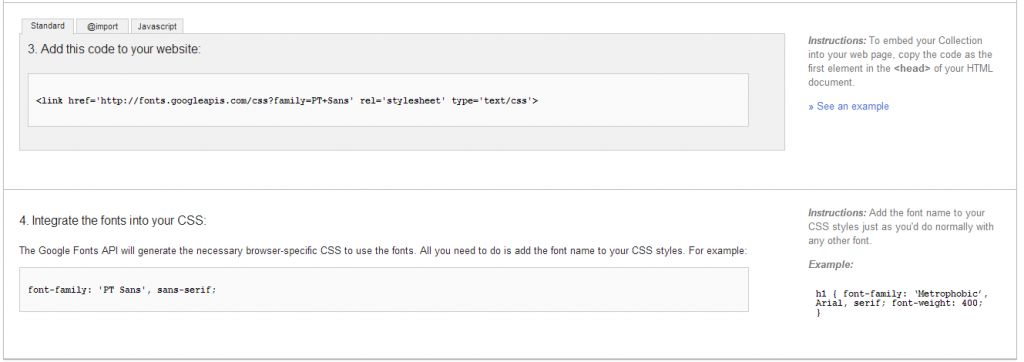Click the 'Add the font name' instructions text
The height and width of the screenshot is (362, 1024).
pos(901,227)
